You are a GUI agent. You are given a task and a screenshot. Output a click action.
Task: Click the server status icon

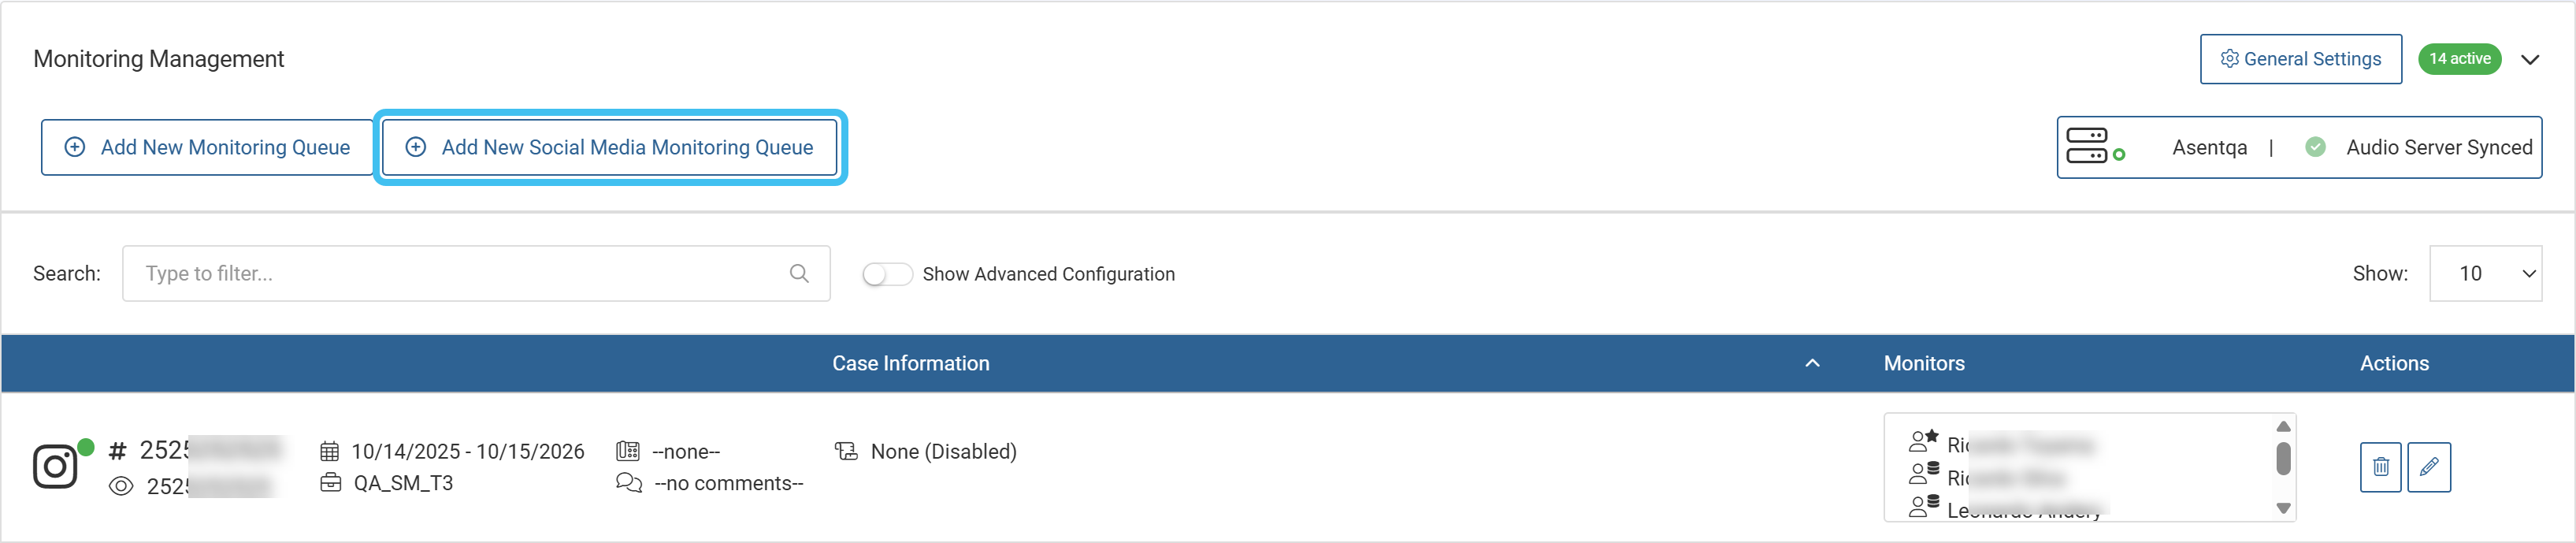tap(2094, 146)
